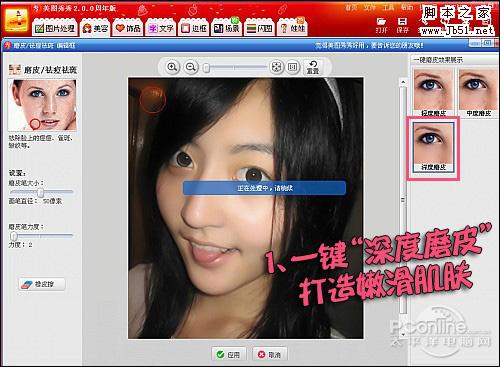Select the 中度磨皮 thumbnail

(478, 92)
